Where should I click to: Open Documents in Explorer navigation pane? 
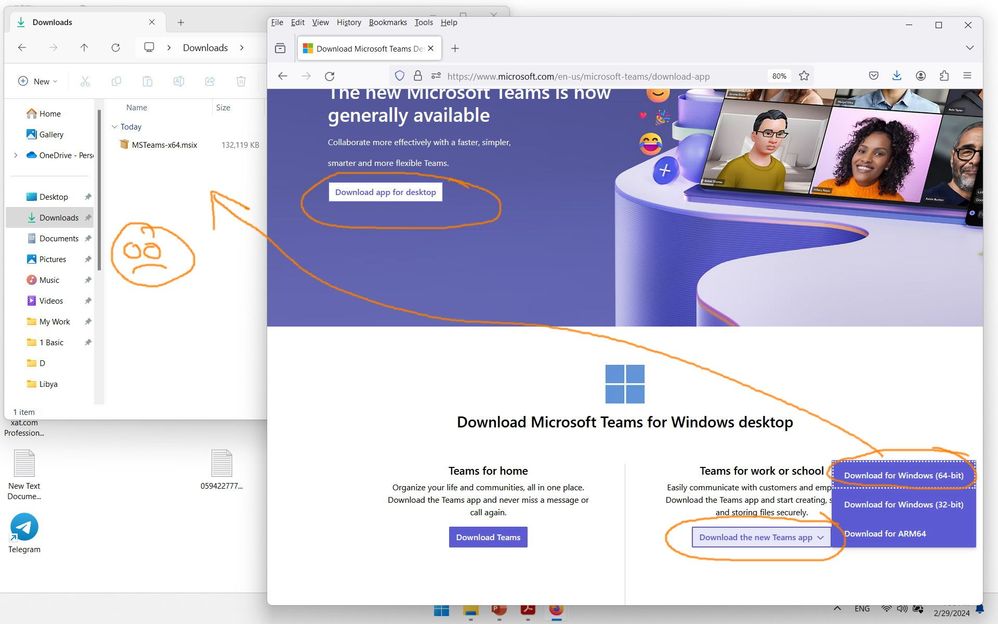tap(59, 239)
